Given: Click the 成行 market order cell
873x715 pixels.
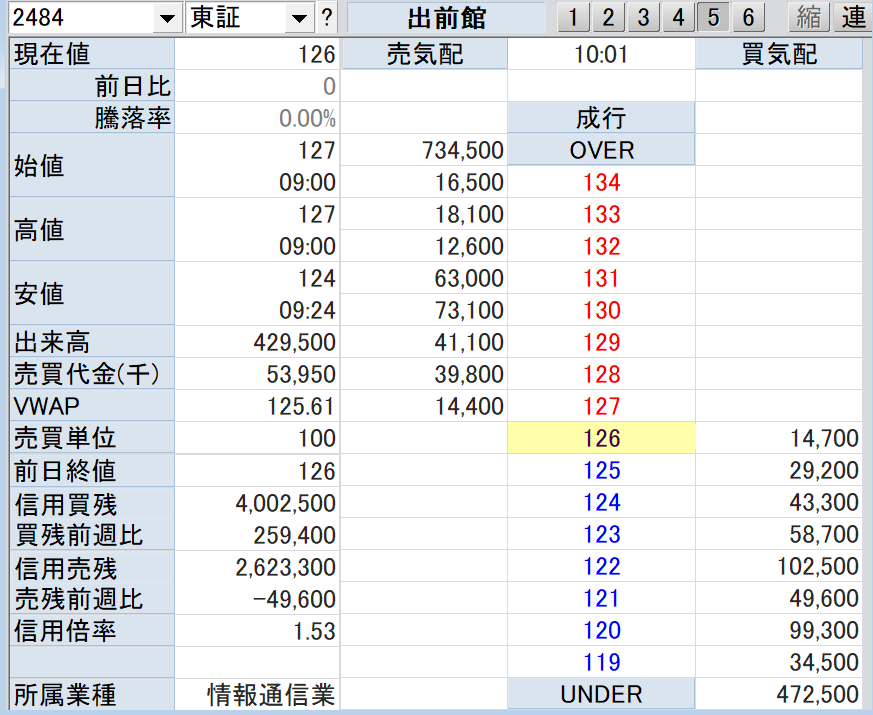Looking at the screenshot, I should click(x=601, y=118).
